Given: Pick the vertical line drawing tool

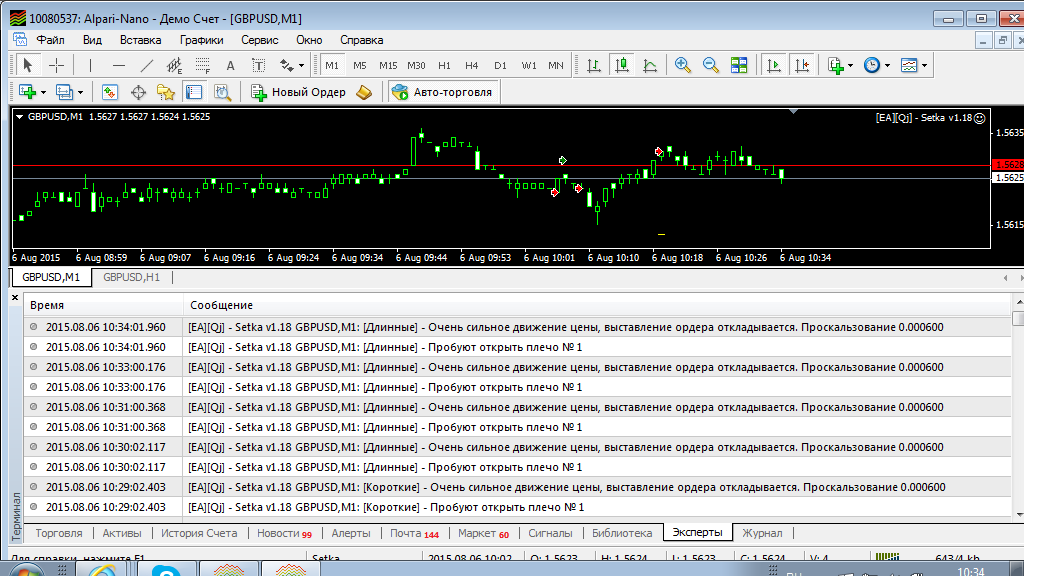Looking at the screenshot, I should tap(90, 65).
